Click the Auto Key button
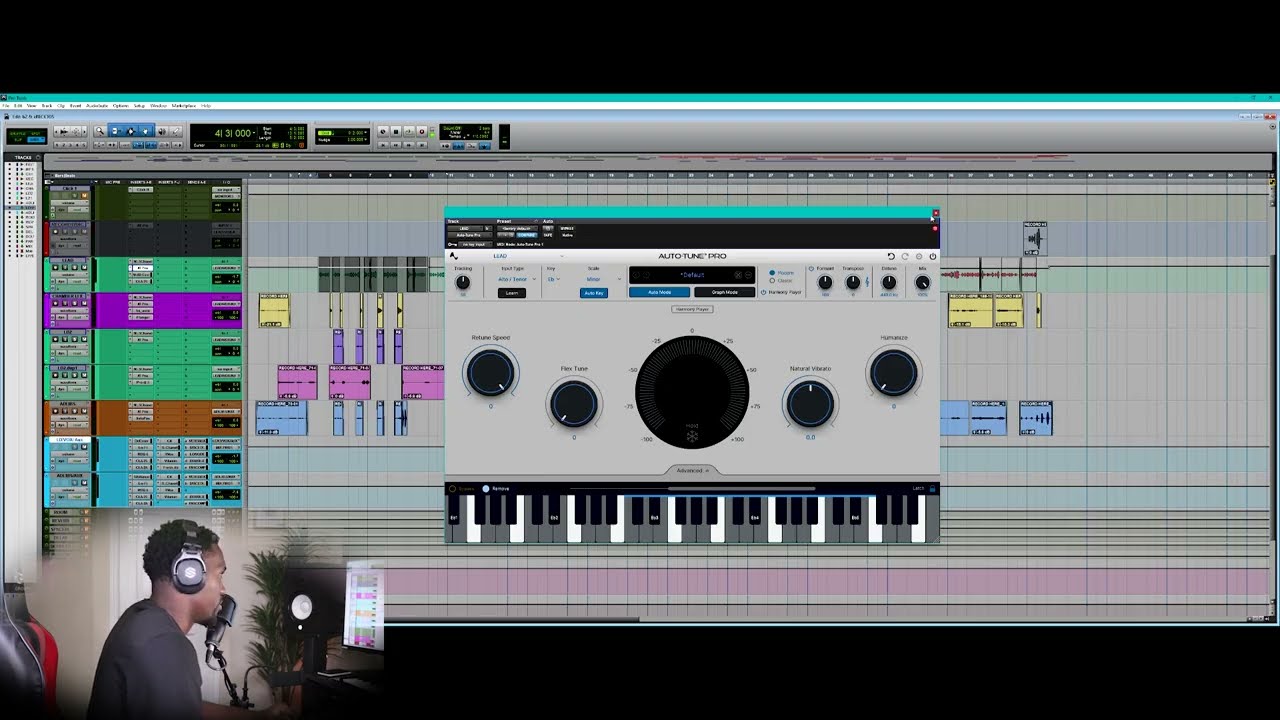 point(594,293)
